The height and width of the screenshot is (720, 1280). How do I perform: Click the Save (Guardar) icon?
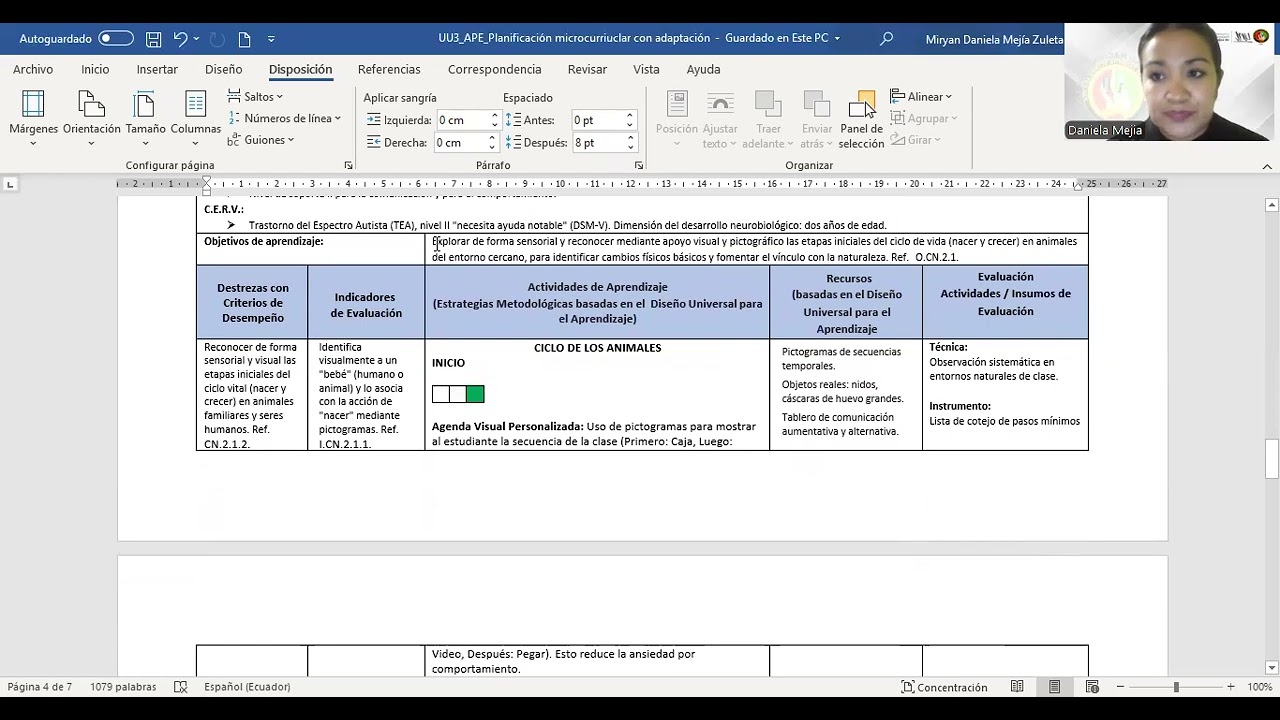[x=154, y=39]
